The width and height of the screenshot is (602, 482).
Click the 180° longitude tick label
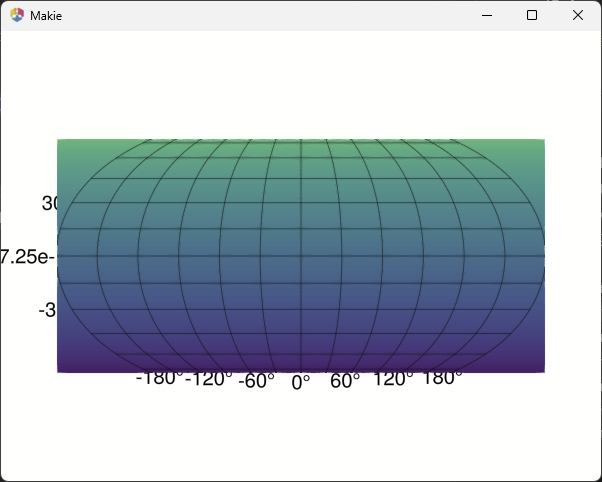coord(442,379)
